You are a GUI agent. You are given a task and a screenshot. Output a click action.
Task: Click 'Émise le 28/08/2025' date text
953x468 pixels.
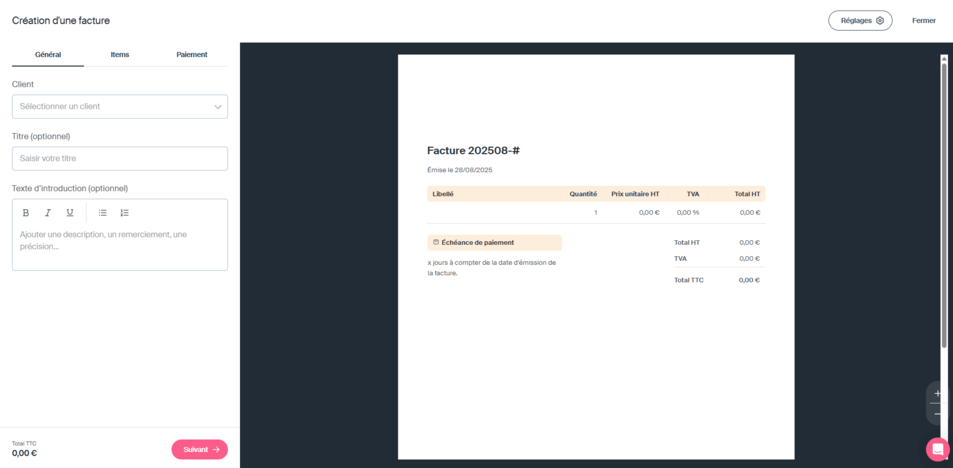pyautogui.click(x=459, y=170)
